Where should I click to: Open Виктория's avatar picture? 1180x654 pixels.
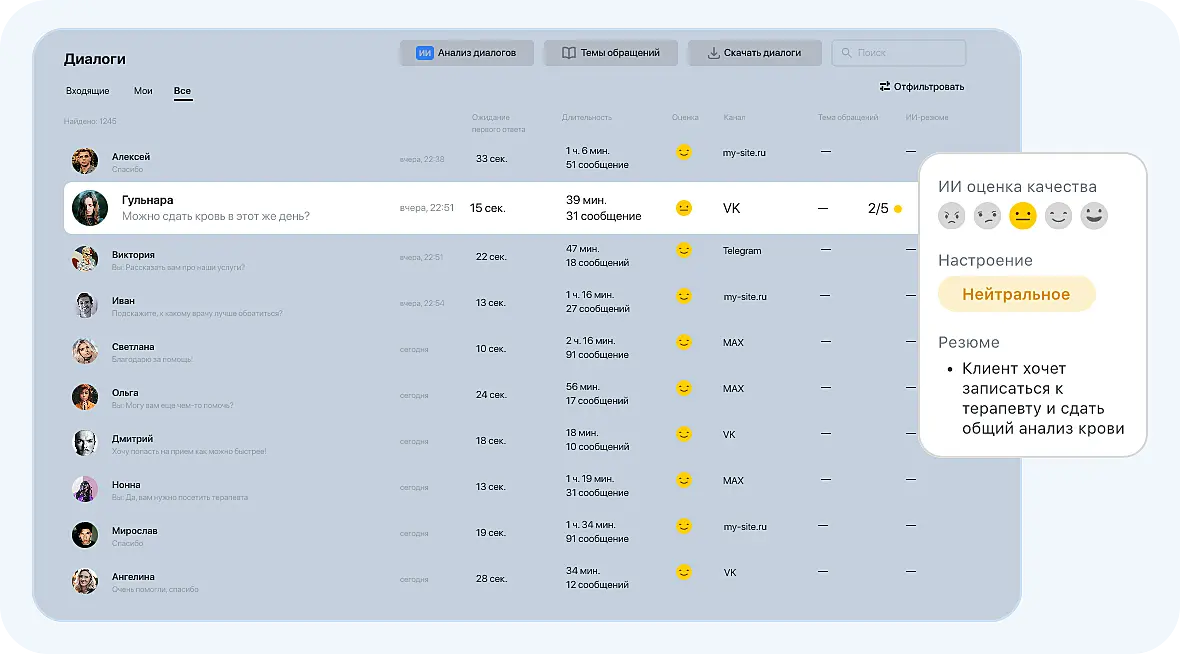point(85,259)
